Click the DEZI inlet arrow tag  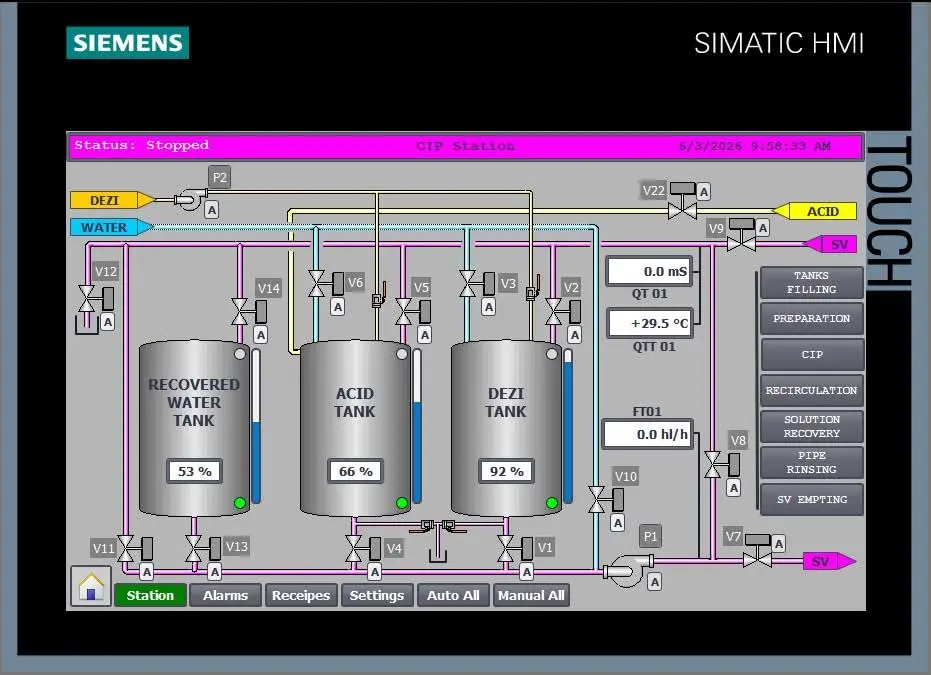(x=113, y=200)
